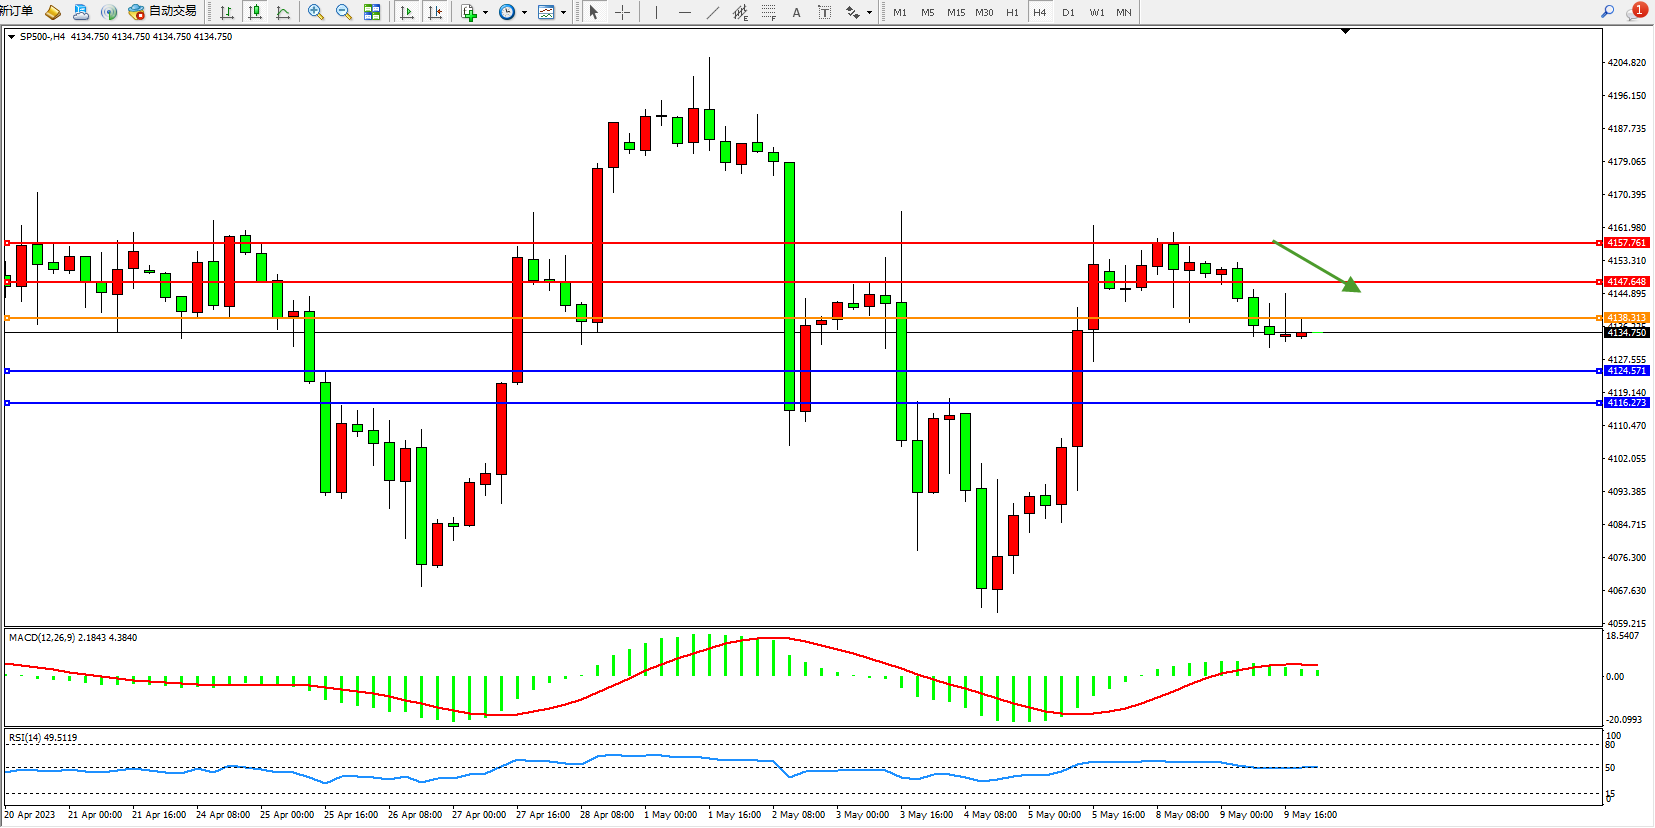Click the tile windows icon
The width and height of the screenshot is (1655, 828).
(372, 12)
